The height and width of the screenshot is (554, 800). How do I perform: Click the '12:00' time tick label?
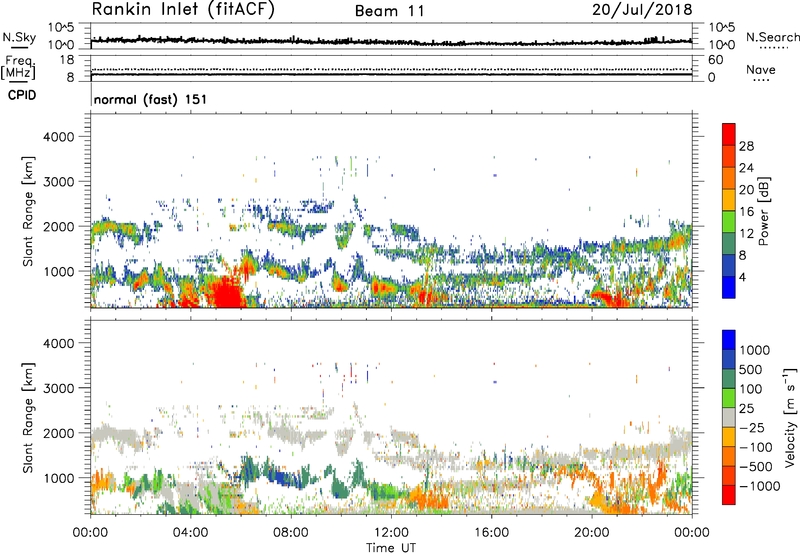(391, 533)
